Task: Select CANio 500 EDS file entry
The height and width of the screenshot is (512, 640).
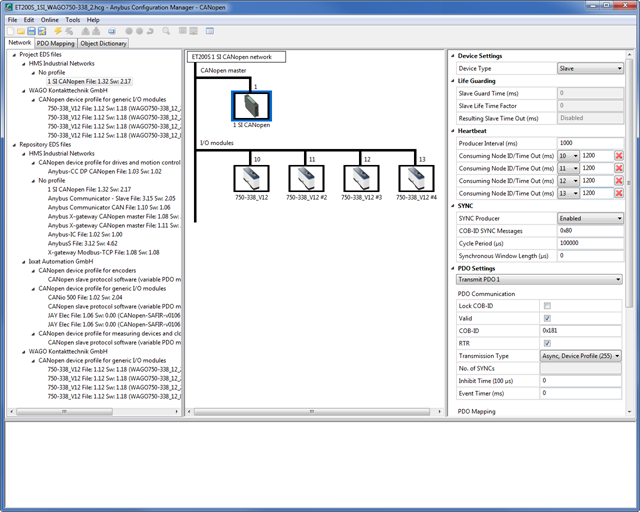Action: pos(85,297)
